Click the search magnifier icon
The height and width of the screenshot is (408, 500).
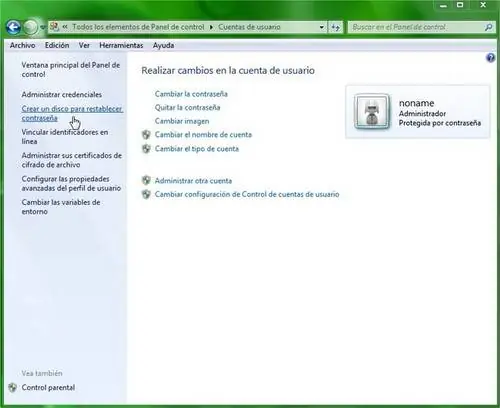(x=488, y=27)
